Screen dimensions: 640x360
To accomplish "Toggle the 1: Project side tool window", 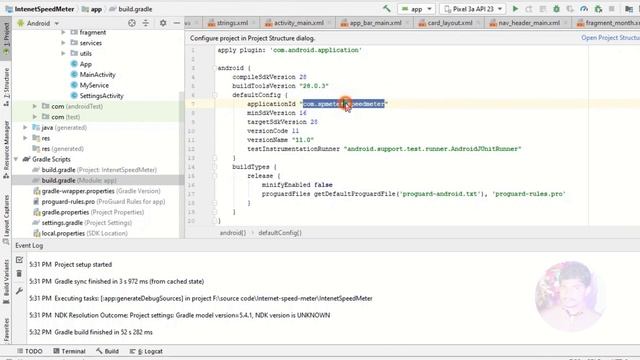I will [x=6, y=39].
